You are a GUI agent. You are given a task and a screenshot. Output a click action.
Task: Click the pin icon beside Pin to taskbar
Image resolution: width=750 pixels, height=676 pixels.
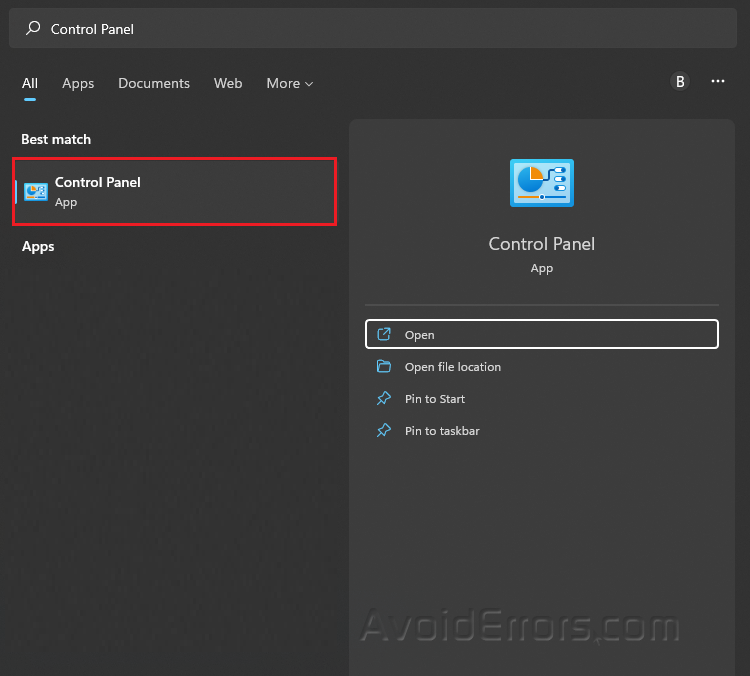pyautogui.click(x=383, y=431)
